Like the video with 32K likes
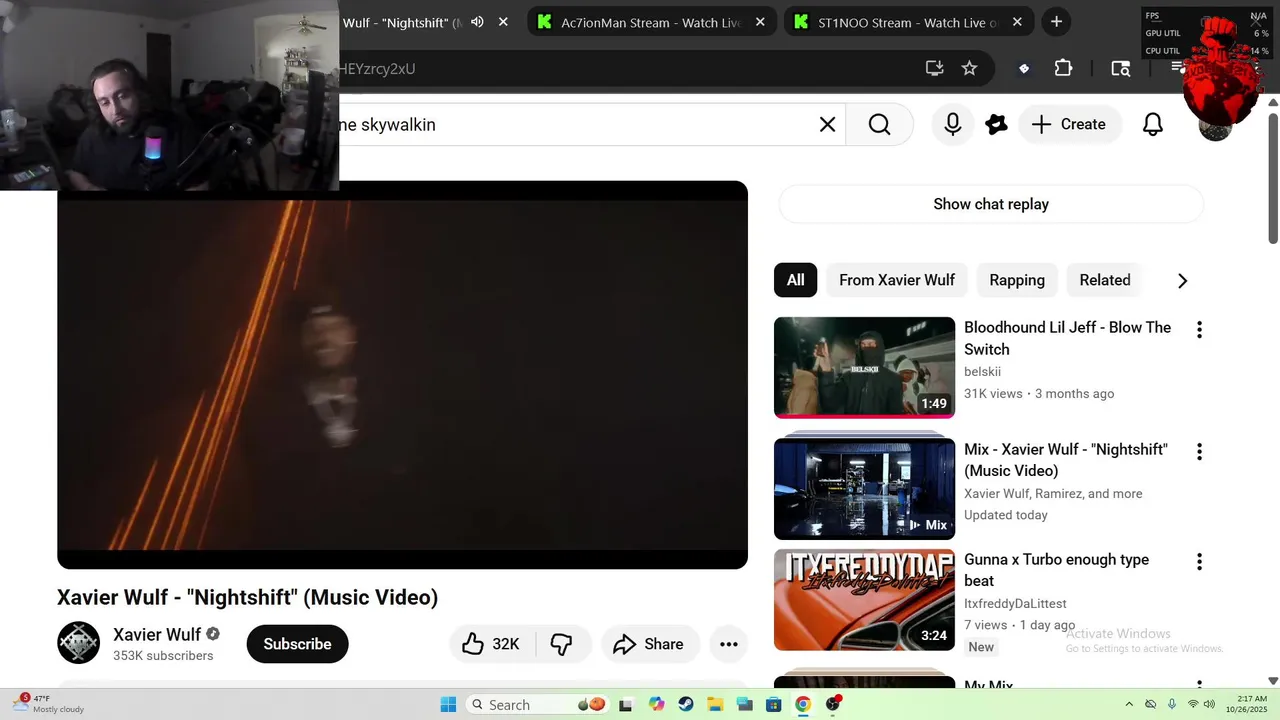1280x720 pixels. [x=492, y=644]
